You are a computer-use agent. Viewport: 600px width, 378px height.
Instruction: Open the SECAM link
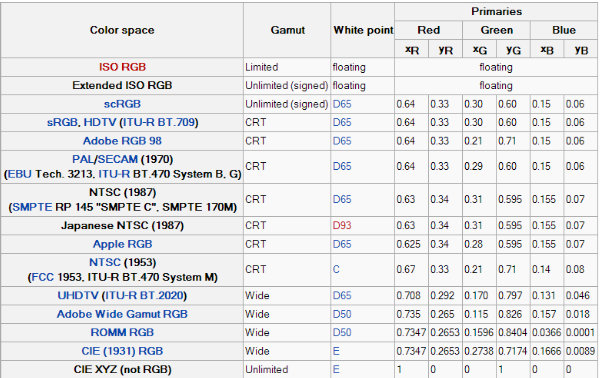click(x=117, y=159)
